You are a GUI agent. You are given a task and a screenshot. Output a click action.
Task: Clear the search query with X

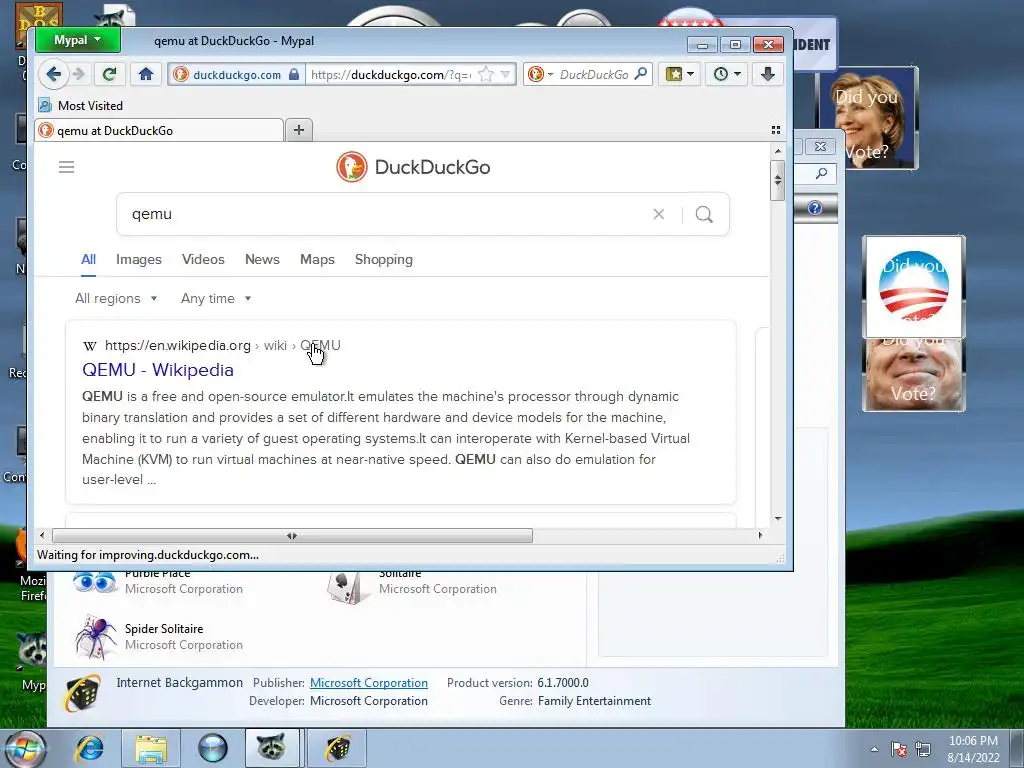click(x=659, y=214)
